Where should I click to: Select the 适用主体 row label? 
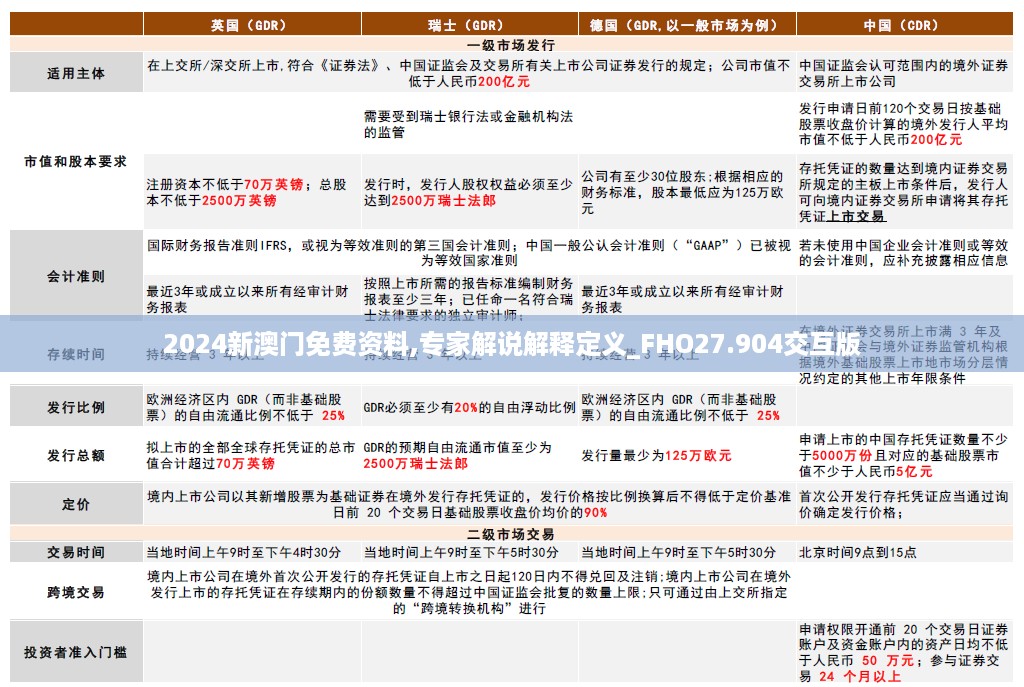(x=76, y=72)
